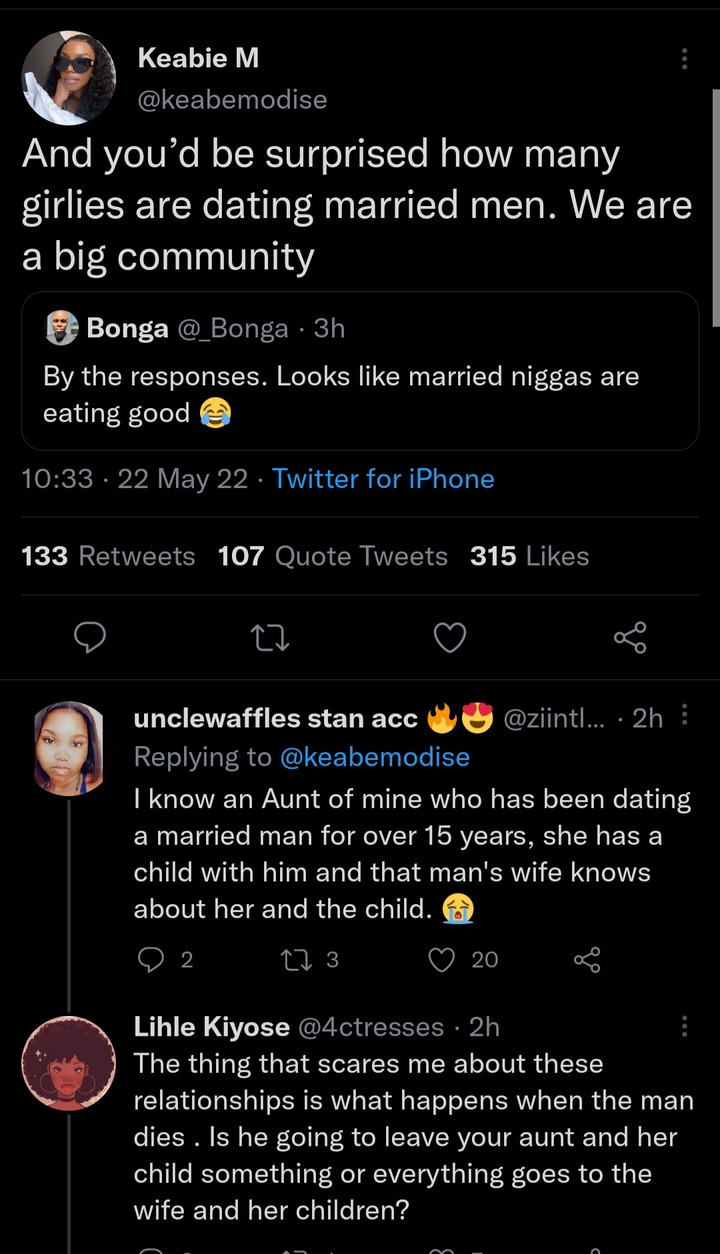Open the quoted tweet by Bonga
The width and height of the screenshot is (720, 1254).
point(360,371)
